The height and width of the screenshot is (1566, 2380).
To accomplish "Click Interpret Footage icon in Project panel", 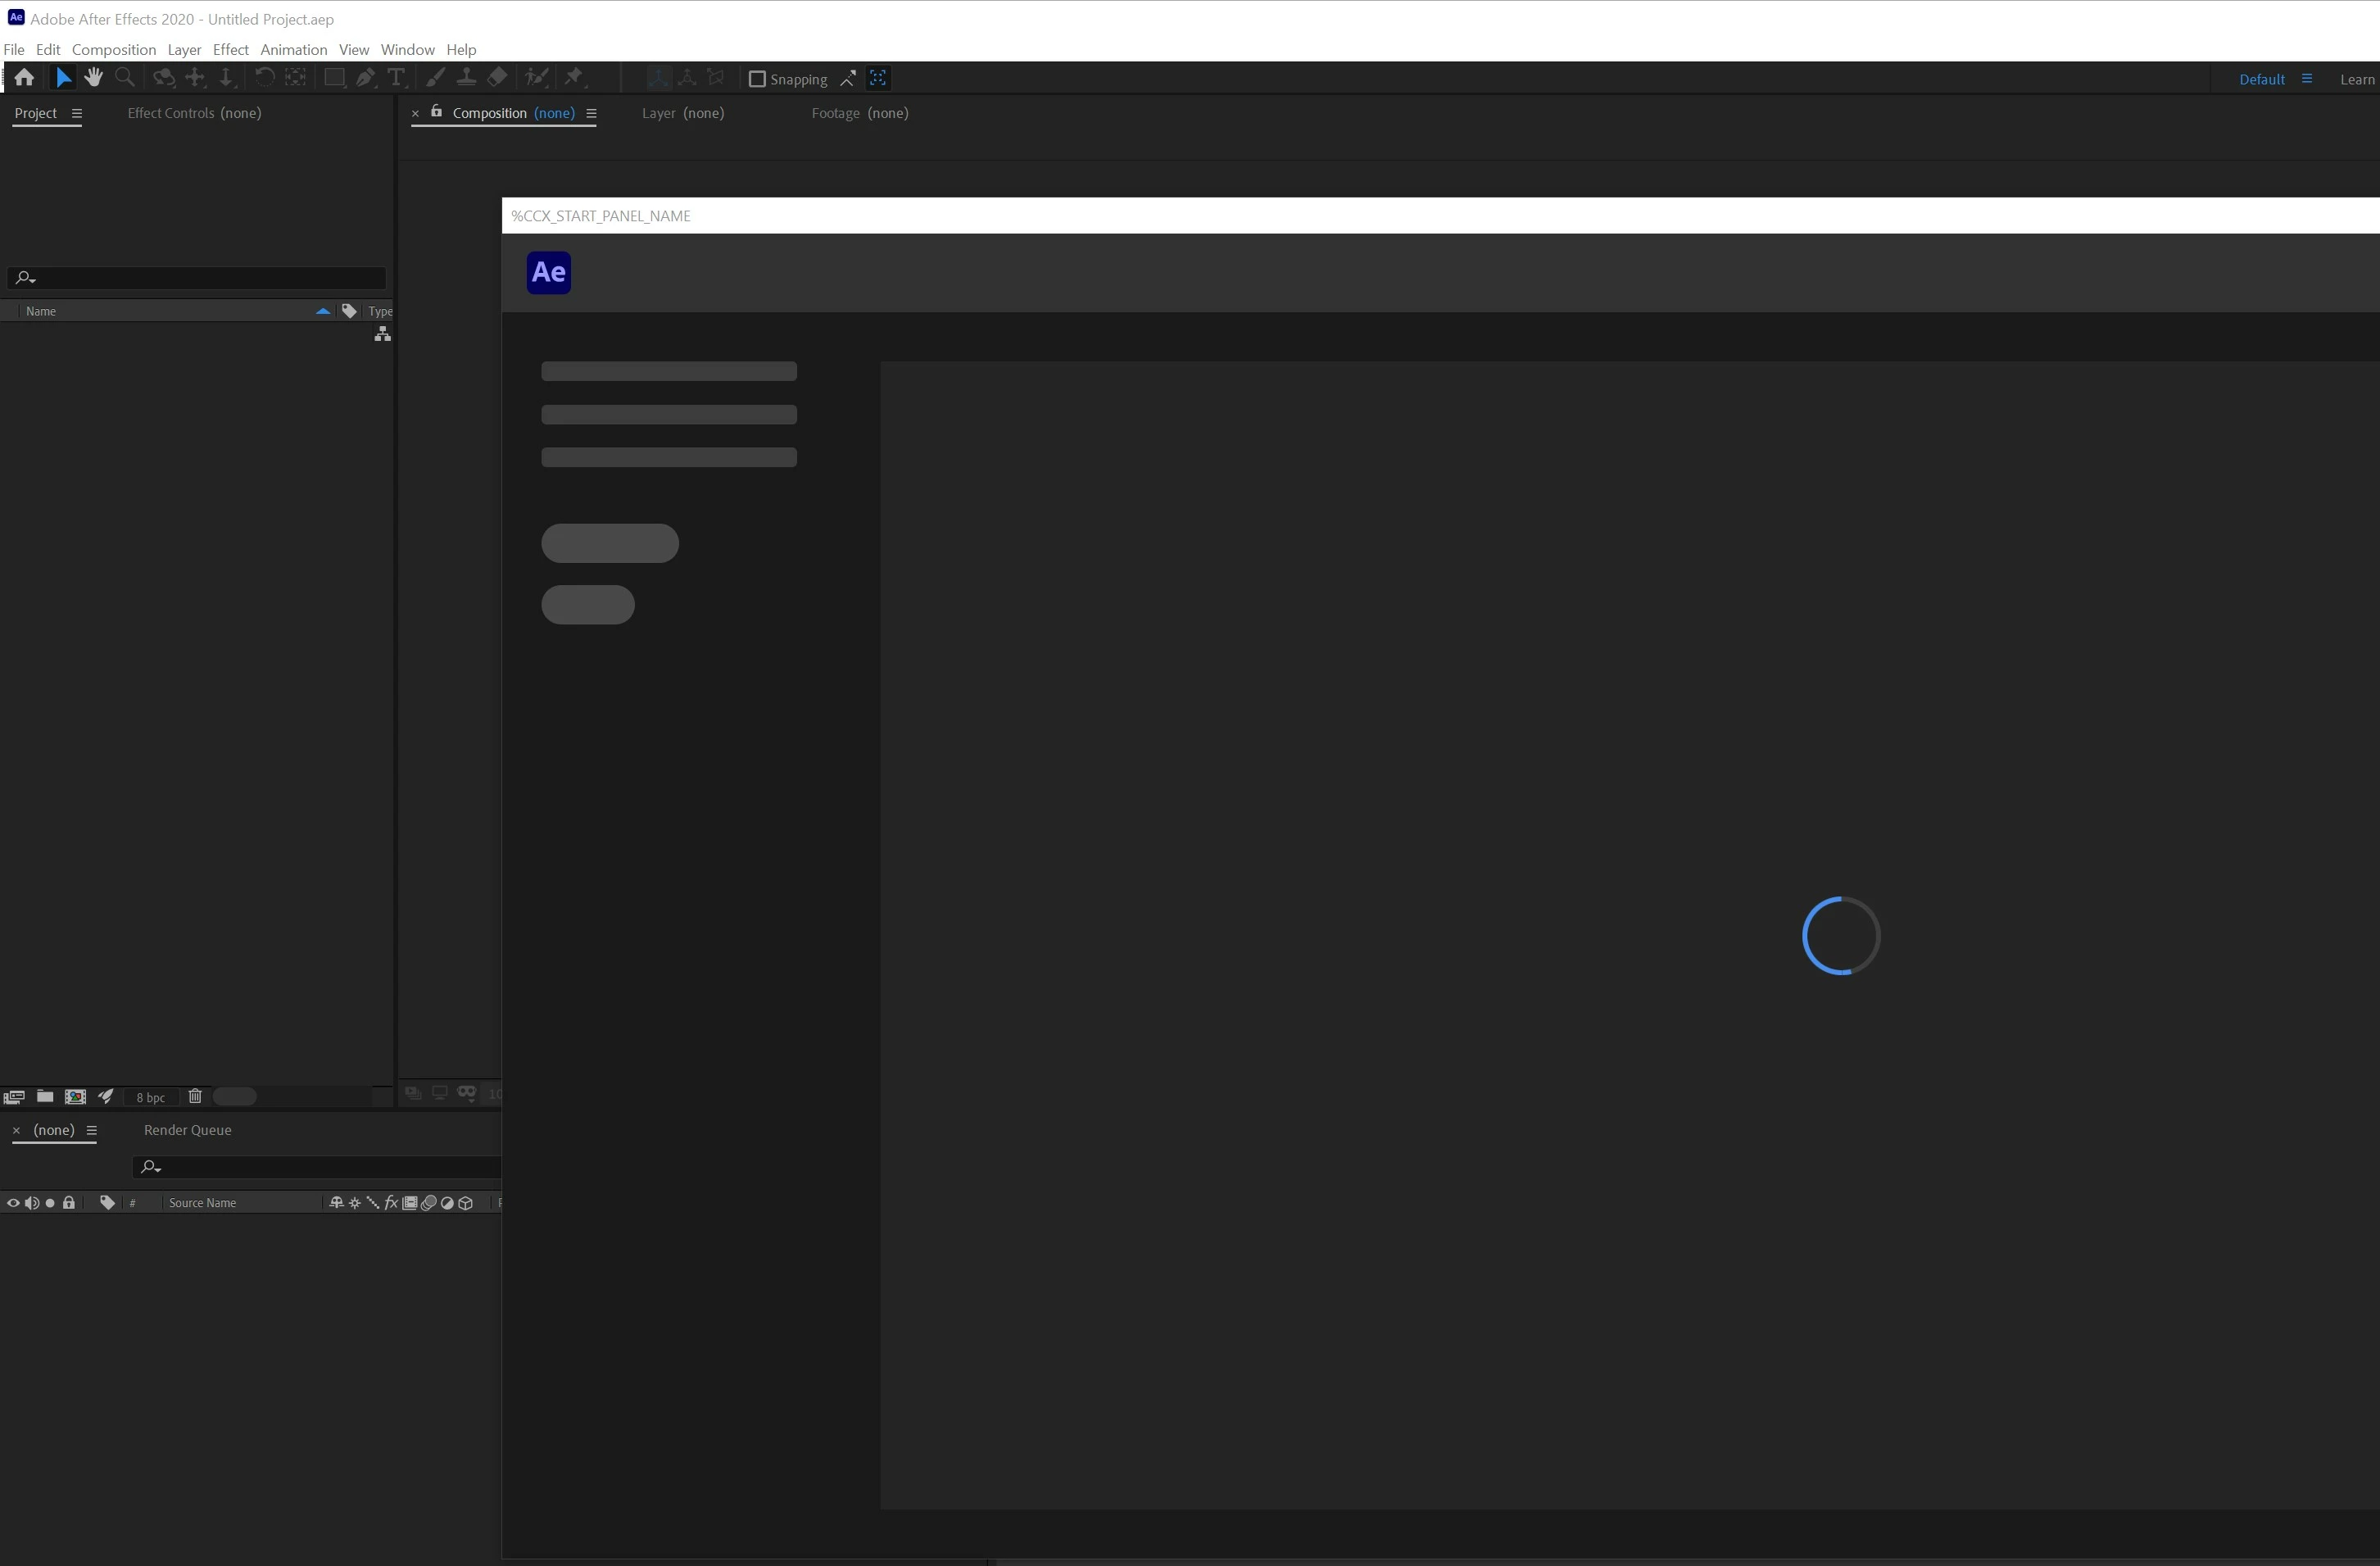I will pyautogui.click(x=14, y=1097).
